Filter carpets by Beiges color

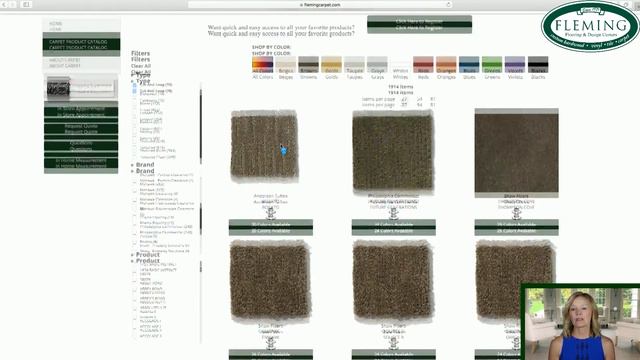click(286, 64)
